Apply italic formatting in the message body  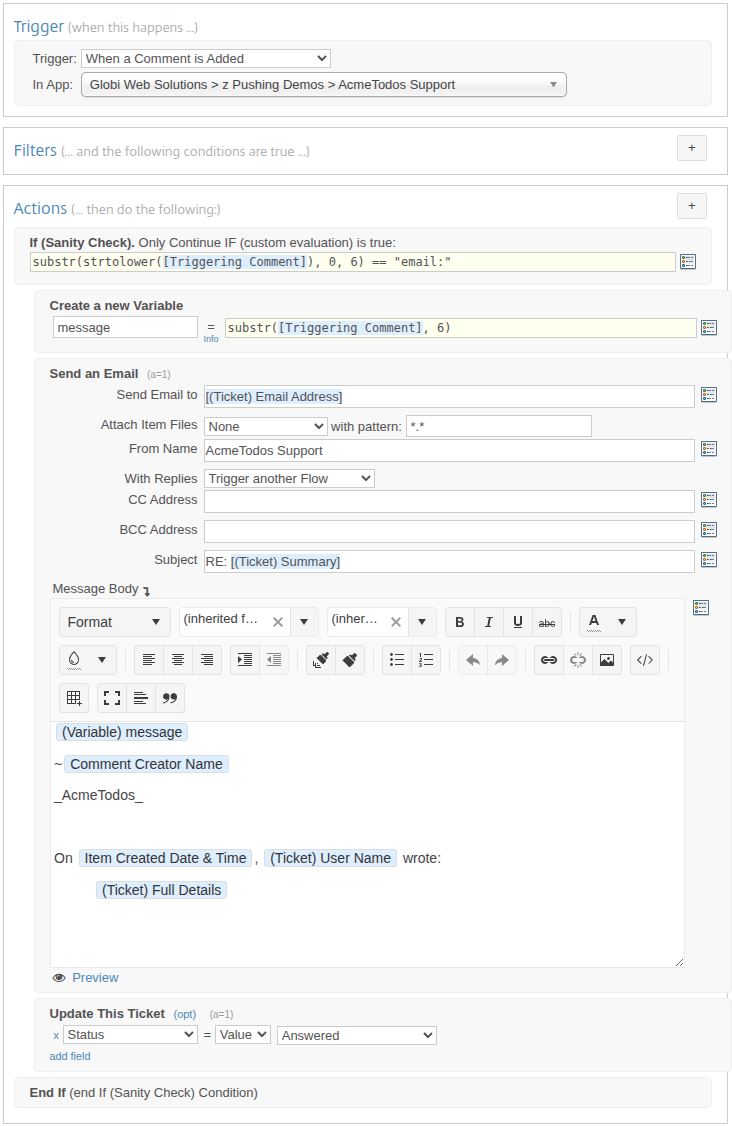(488, 622)
